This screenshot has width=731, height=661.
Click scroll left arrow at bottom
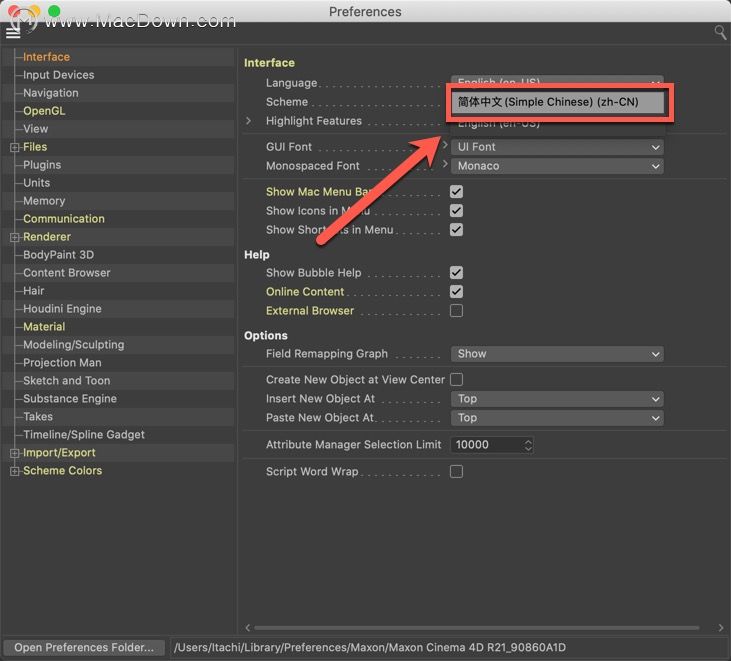click(x=248, y=627)
